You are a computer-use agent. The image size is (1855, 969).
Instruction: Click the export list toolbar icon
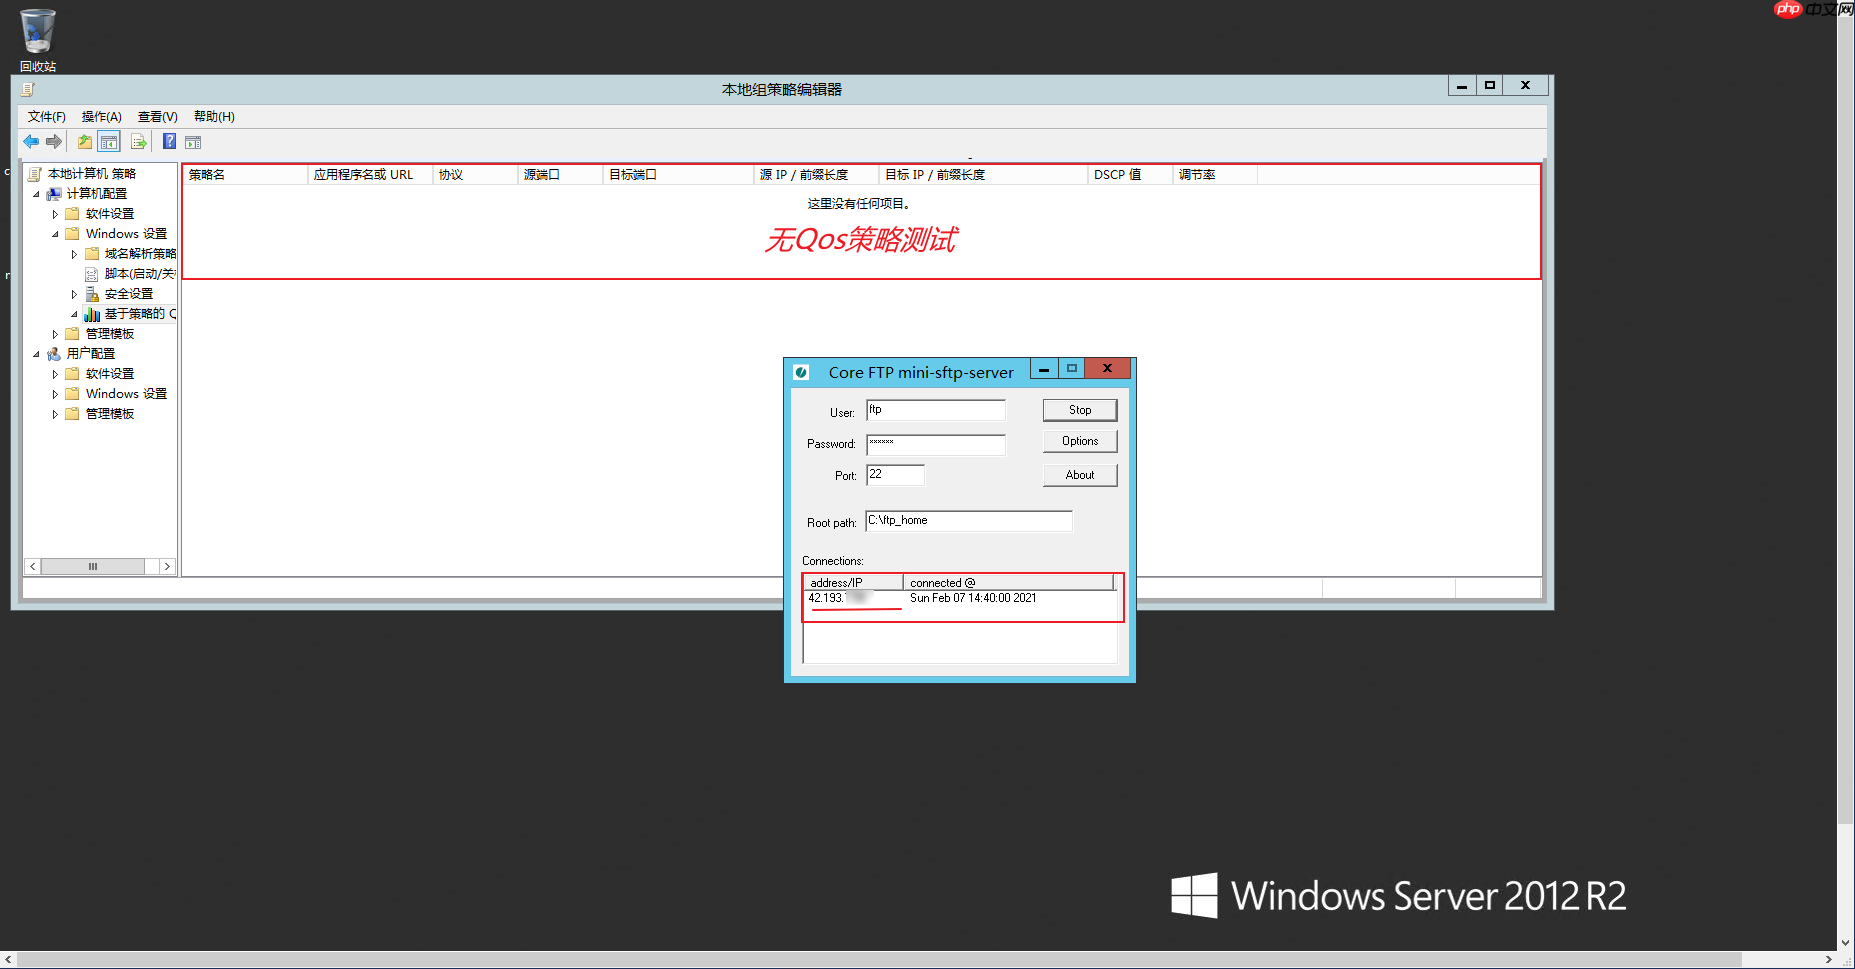tap(139, 141)
